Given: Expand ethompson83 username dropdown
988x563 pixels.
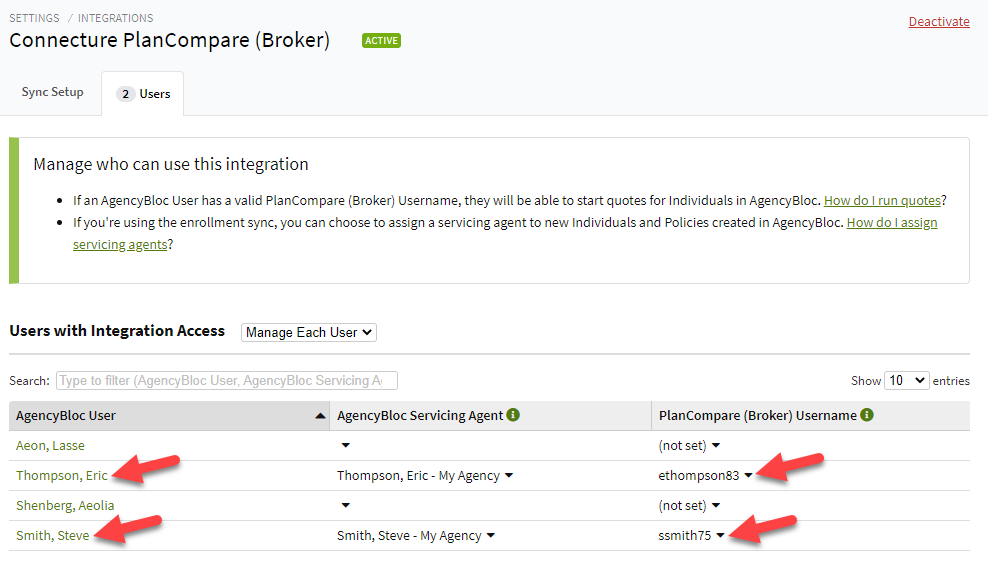Looking at the screenshot, I should point(748,475).
